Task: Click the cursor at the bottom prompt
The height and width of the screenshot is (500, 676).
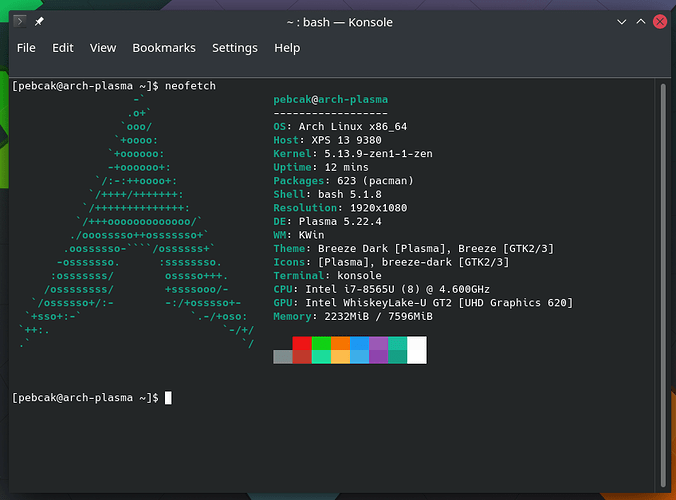Action: click(x=168, y=397)
